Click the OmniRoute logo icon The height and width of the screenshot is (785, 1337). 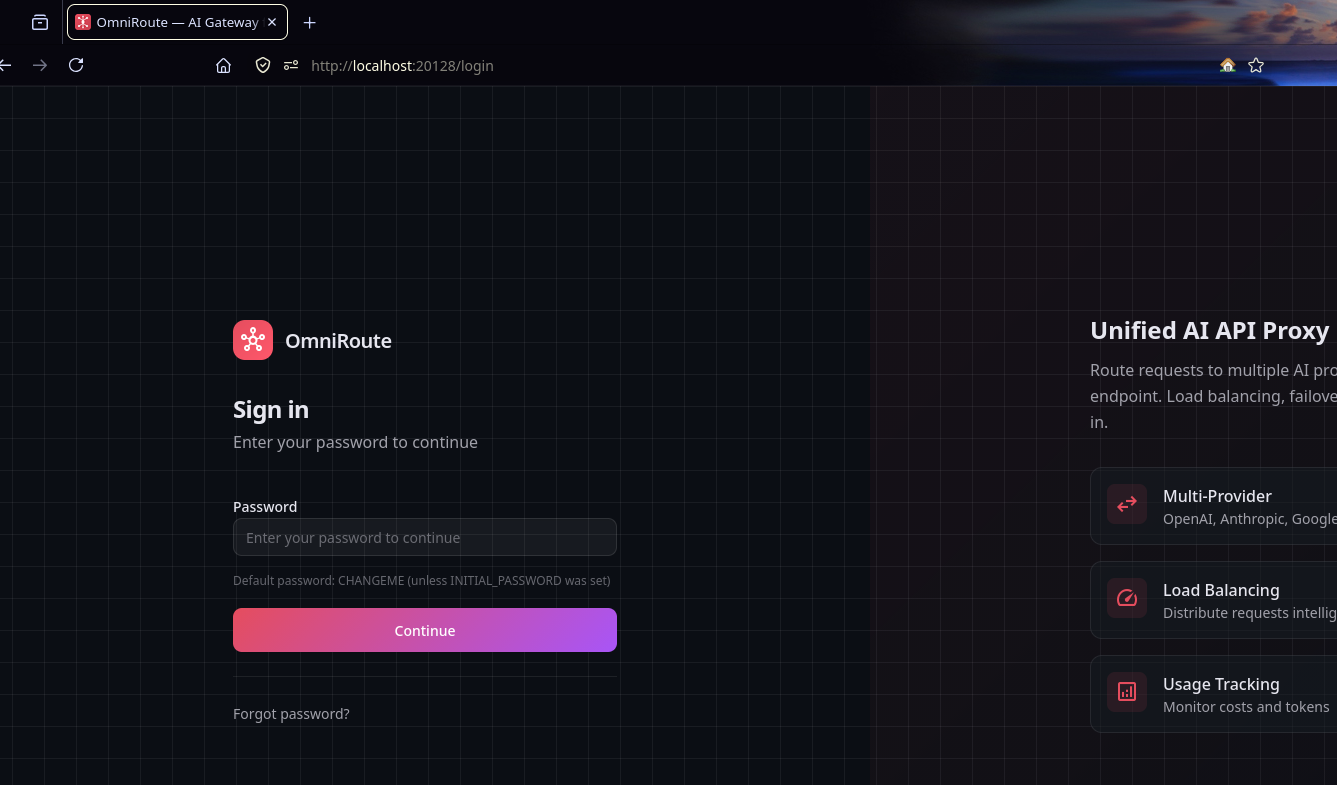pos(253,340)
